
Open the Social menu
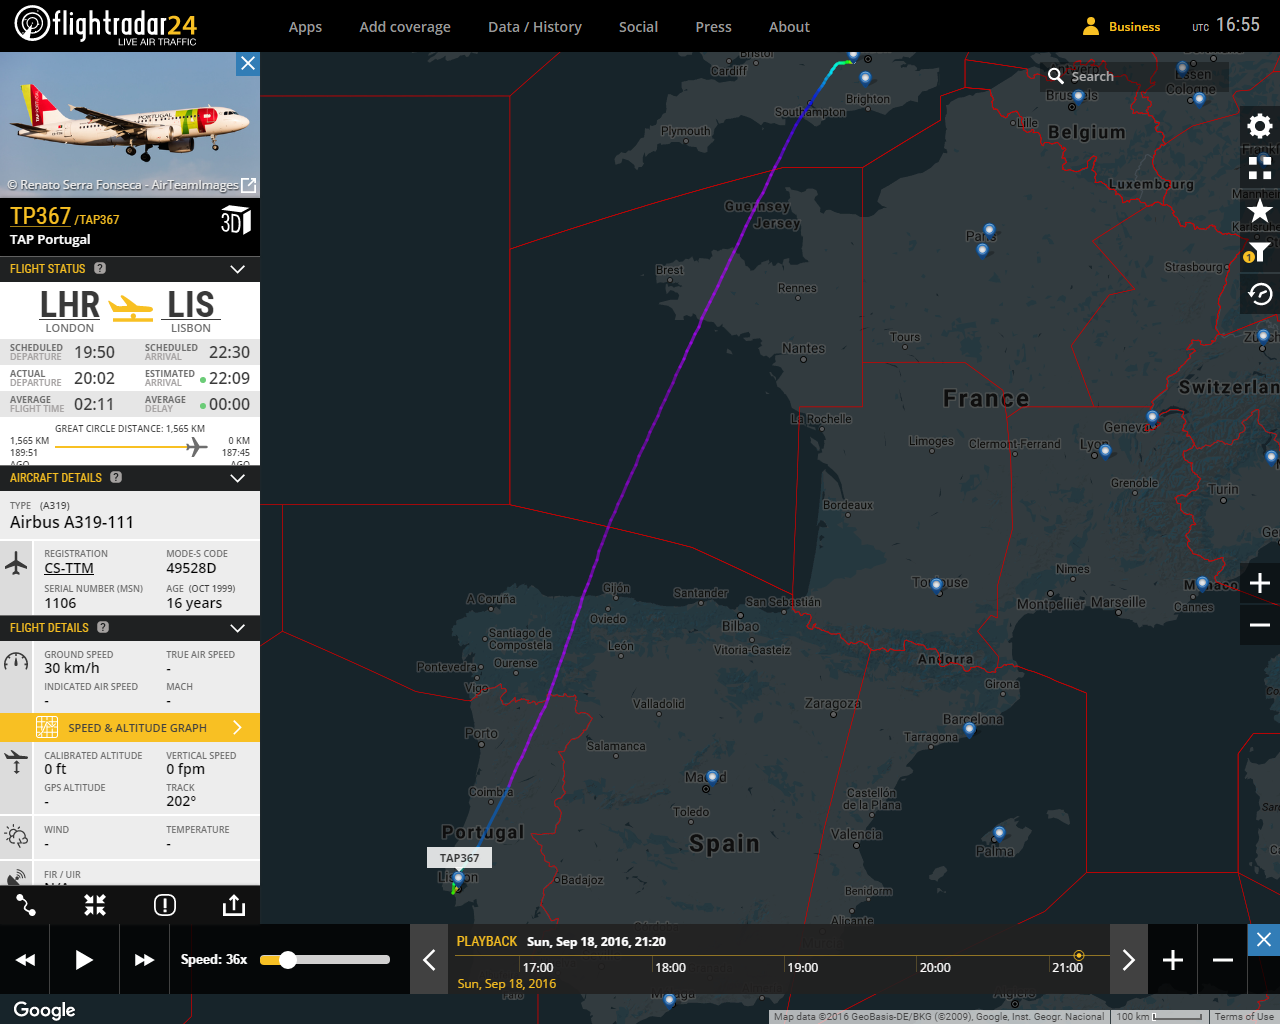(x=638, y=27)
